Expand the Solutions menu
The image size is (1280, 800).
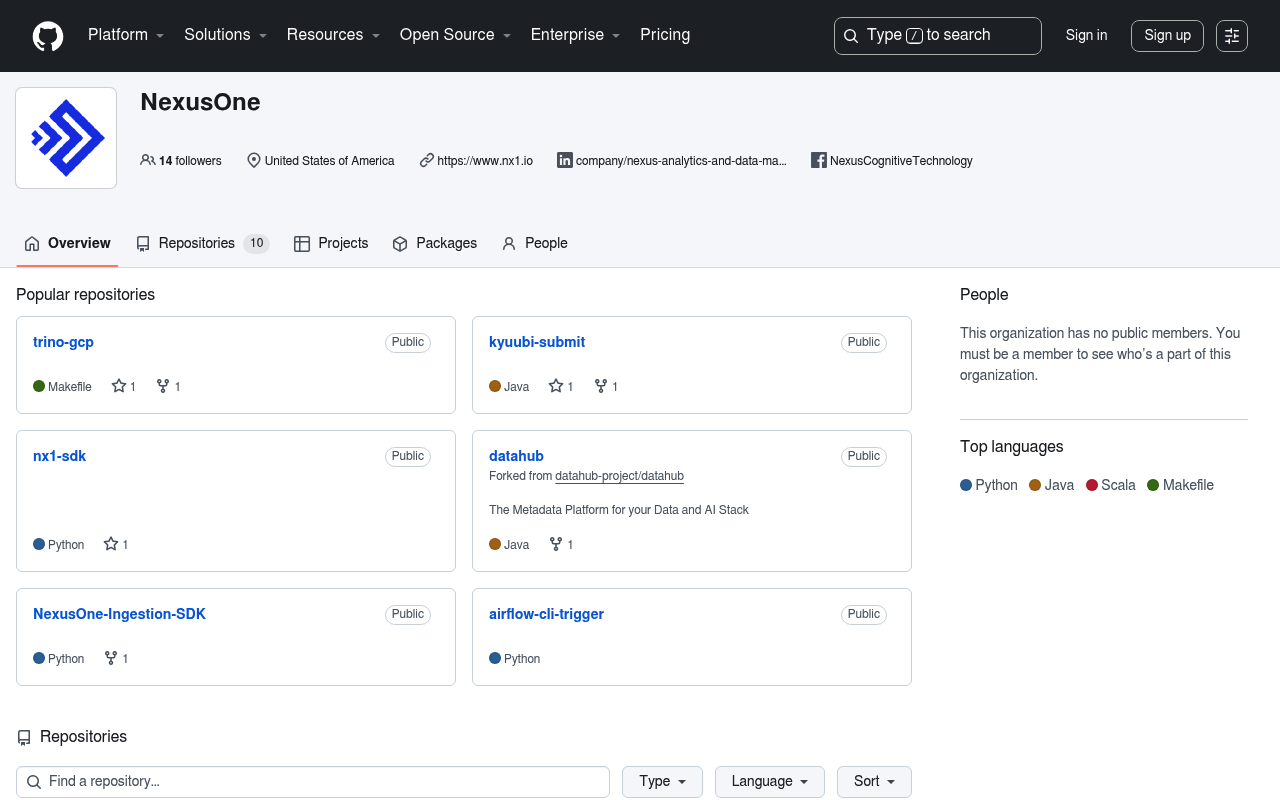coord(226,35)
